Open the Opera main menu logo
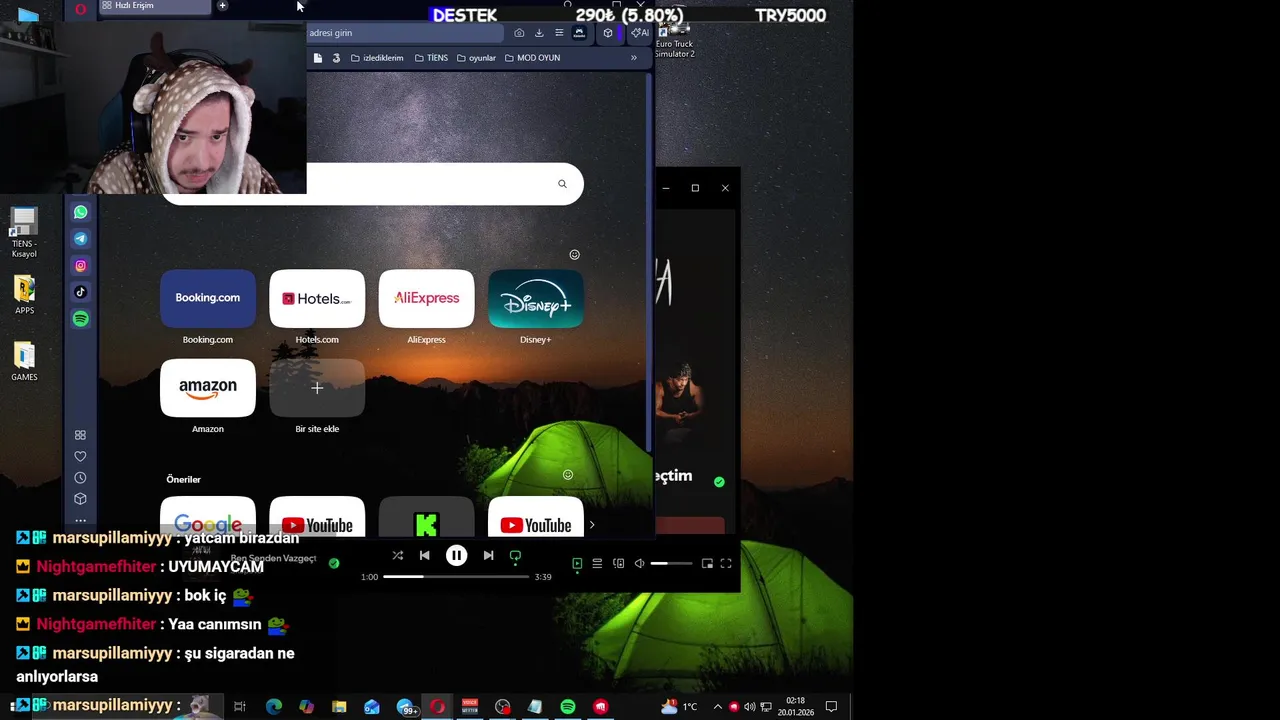1280x720 pixels. point(81,9)
